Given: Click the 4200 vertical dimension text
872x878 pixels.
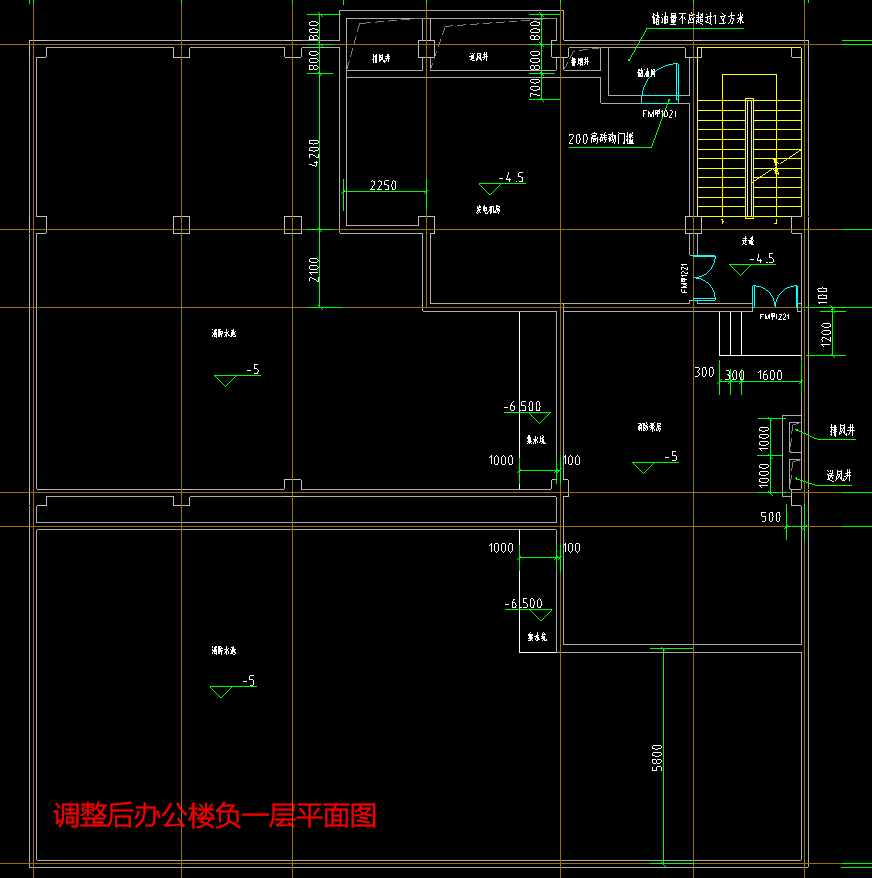Looking at the screenshot, I should point(314,155).
